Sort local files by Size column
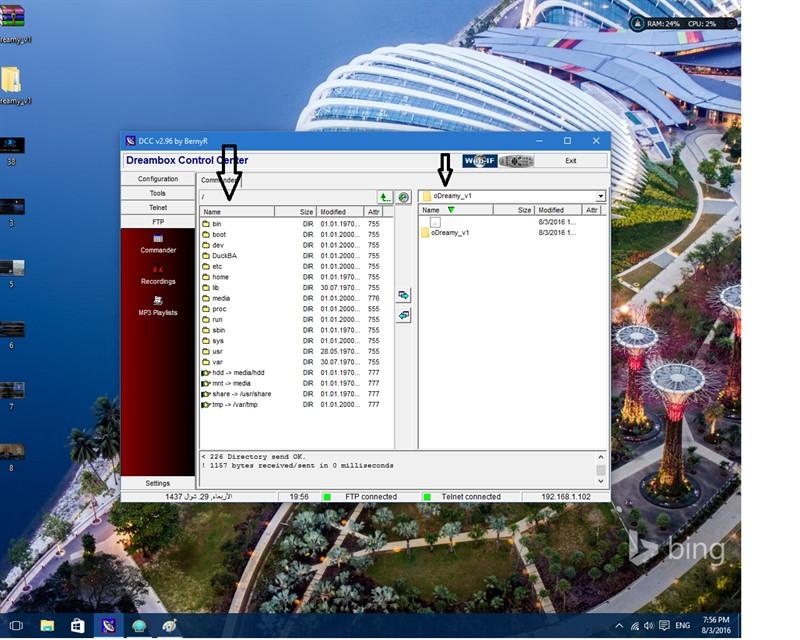800x640 pixels. point(514,210)
